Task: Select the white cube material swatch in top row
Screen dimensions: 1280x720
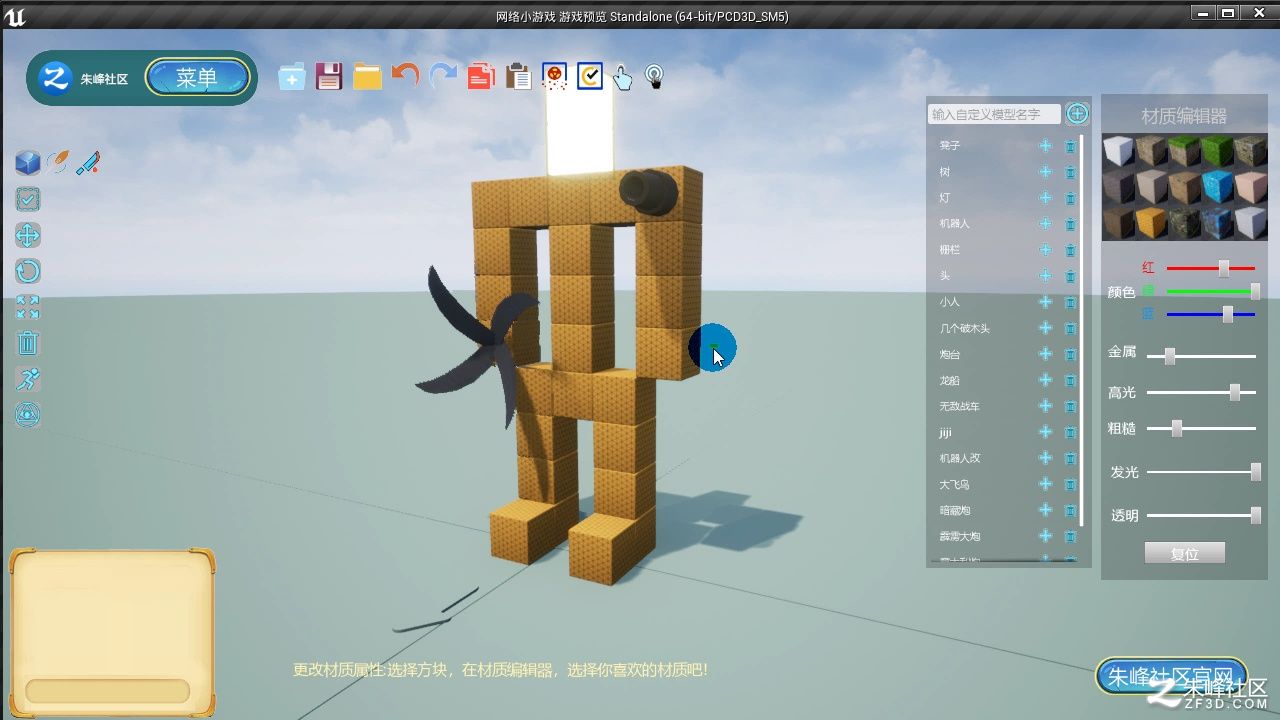Action: pos(1119,152)
